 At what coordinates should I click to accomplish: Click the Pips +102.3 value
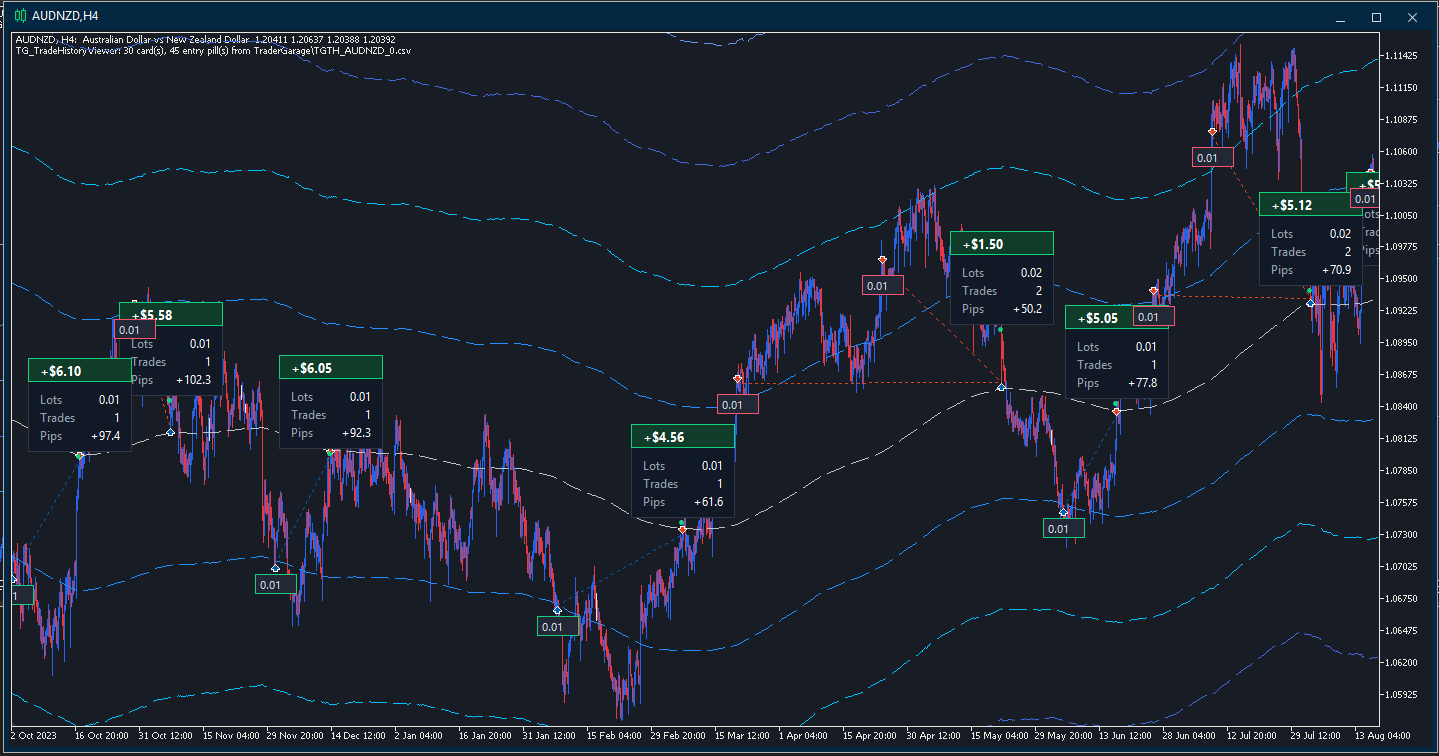(x=193, y=380)
